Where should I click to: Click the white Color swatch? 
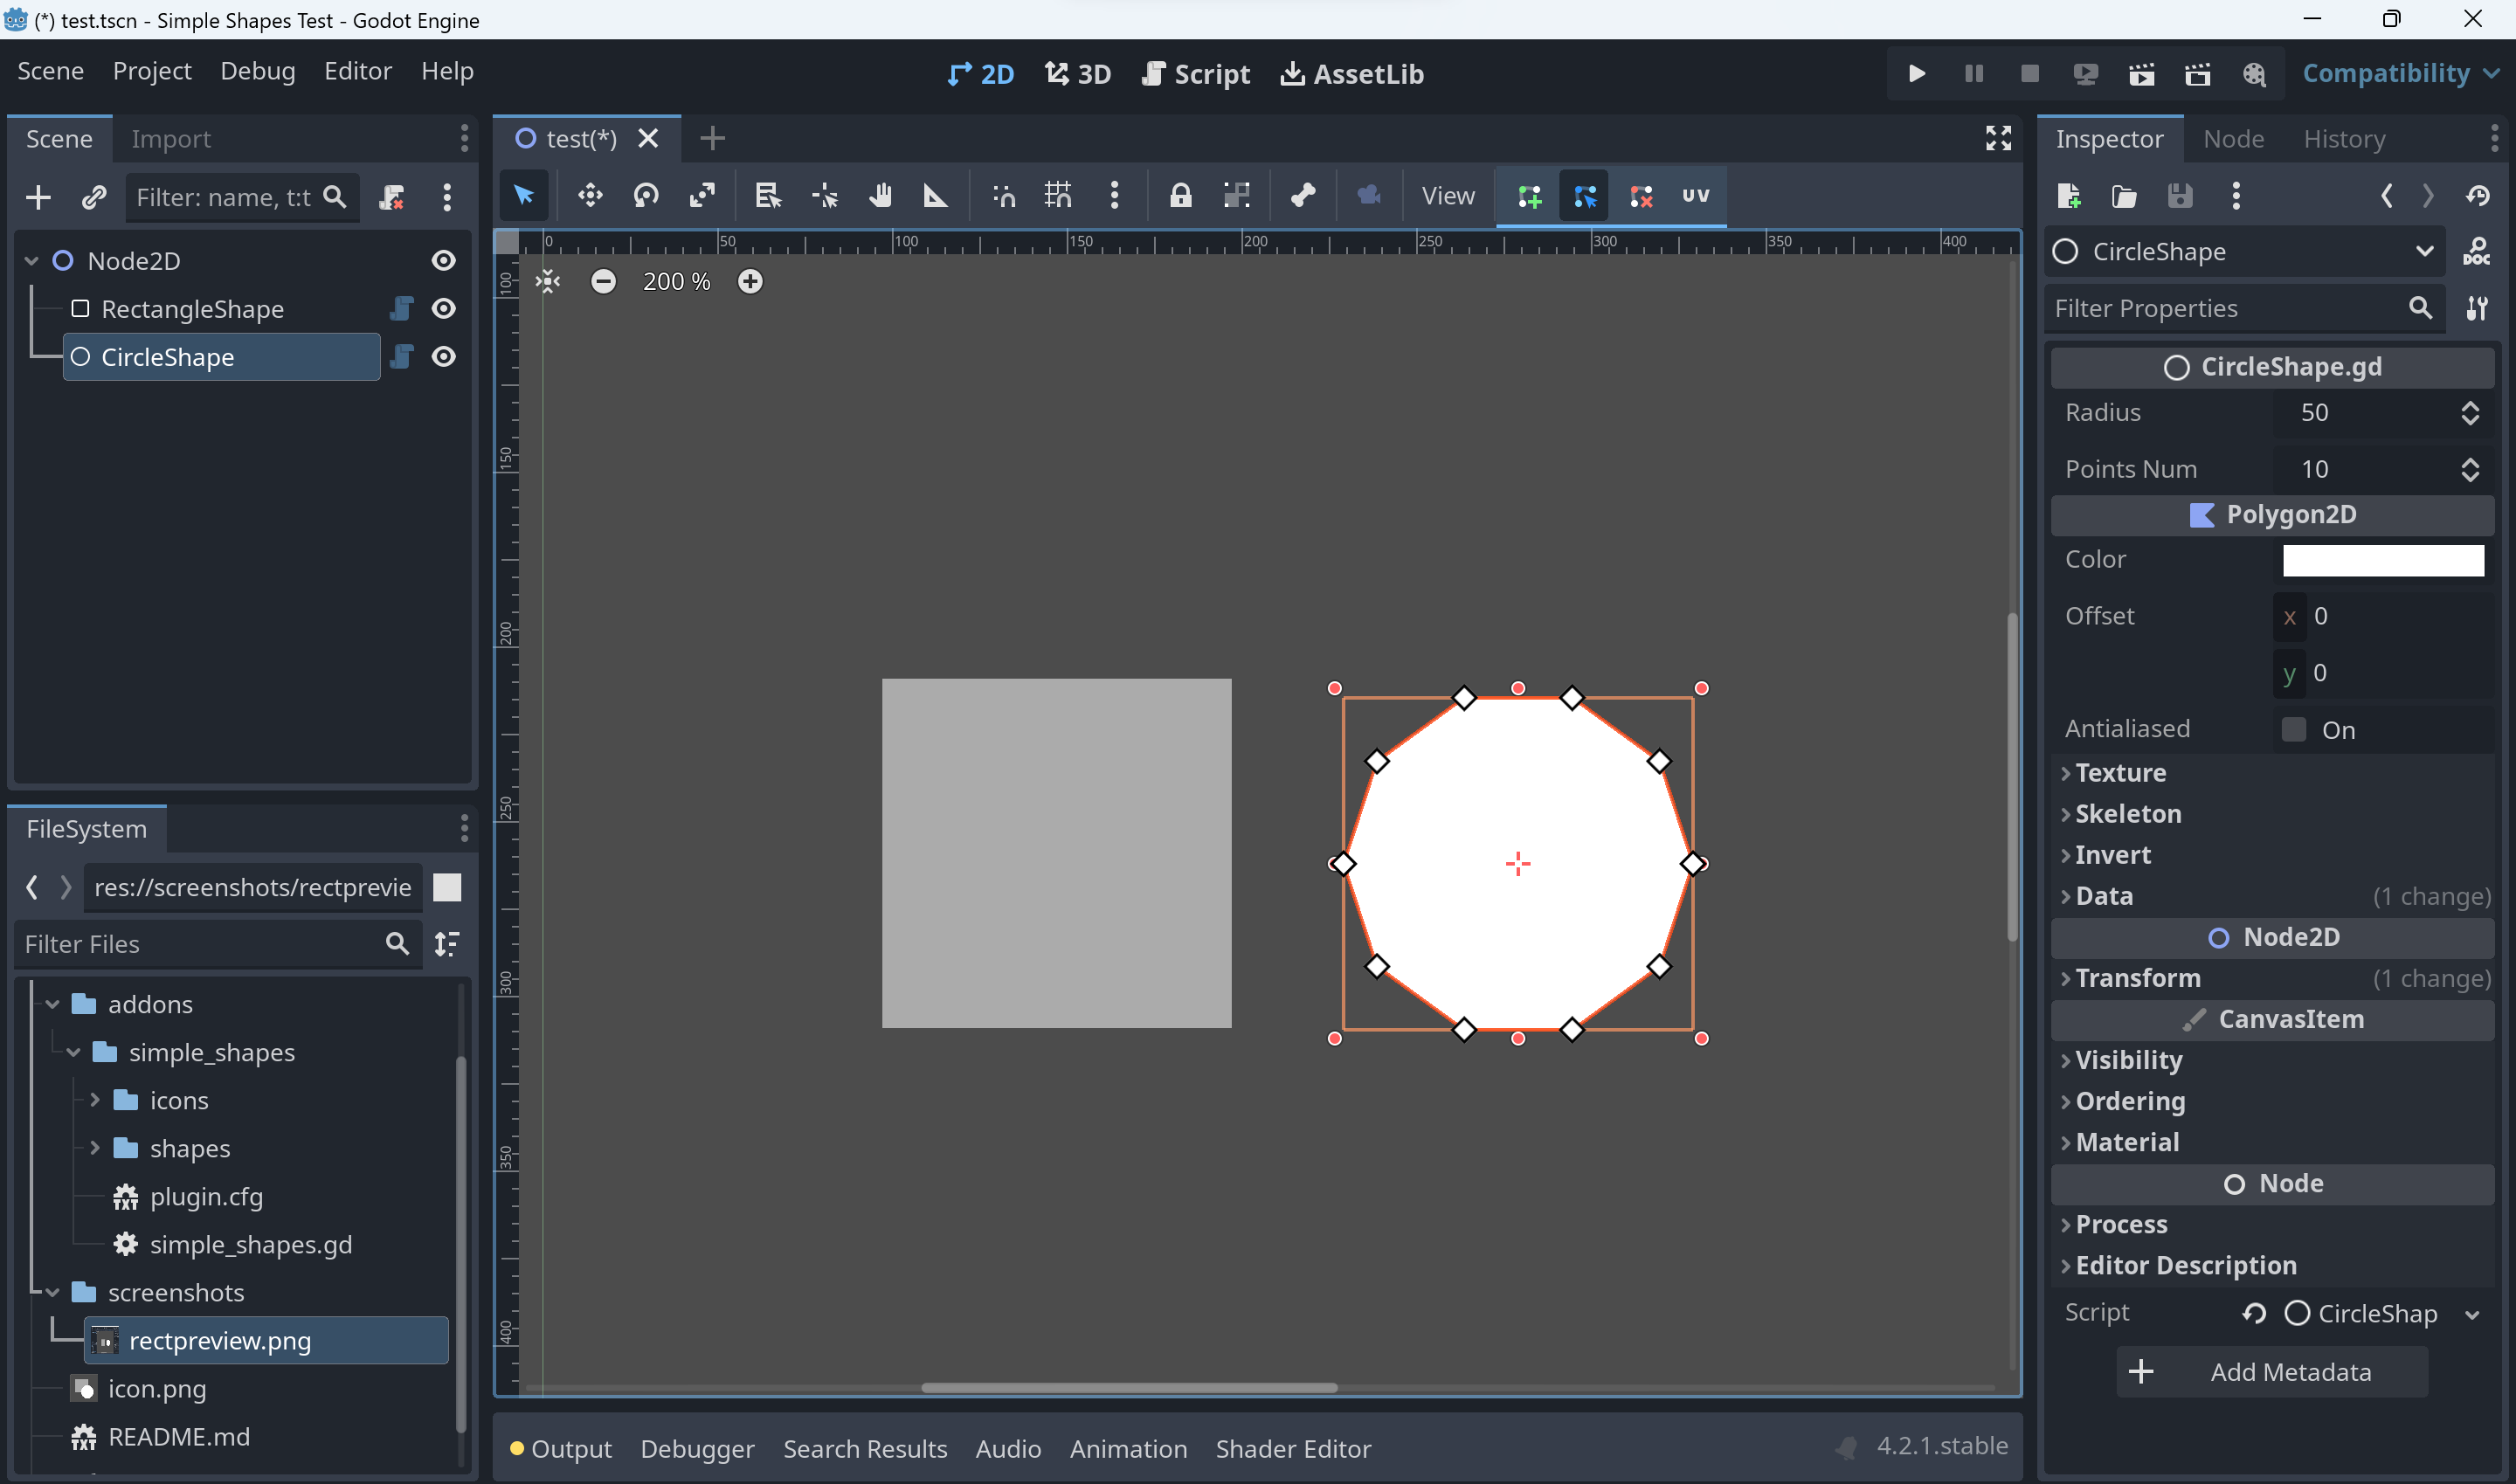(2383, 560)
